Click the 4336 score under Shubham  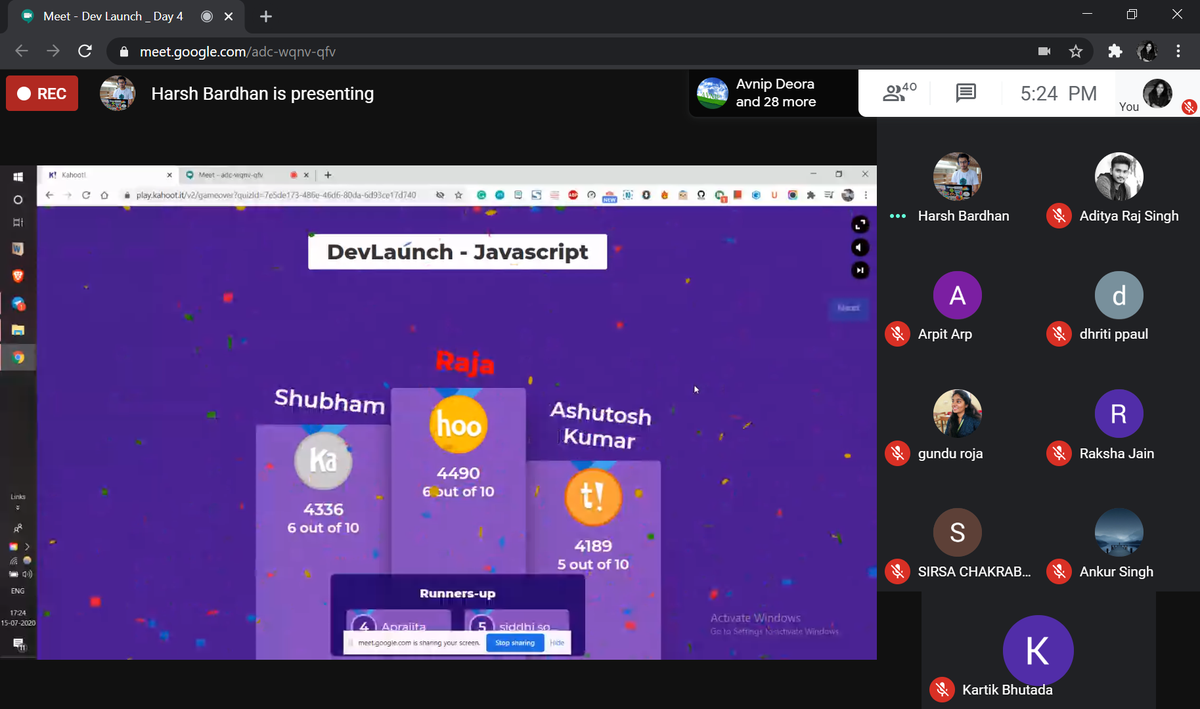(323, 509)
